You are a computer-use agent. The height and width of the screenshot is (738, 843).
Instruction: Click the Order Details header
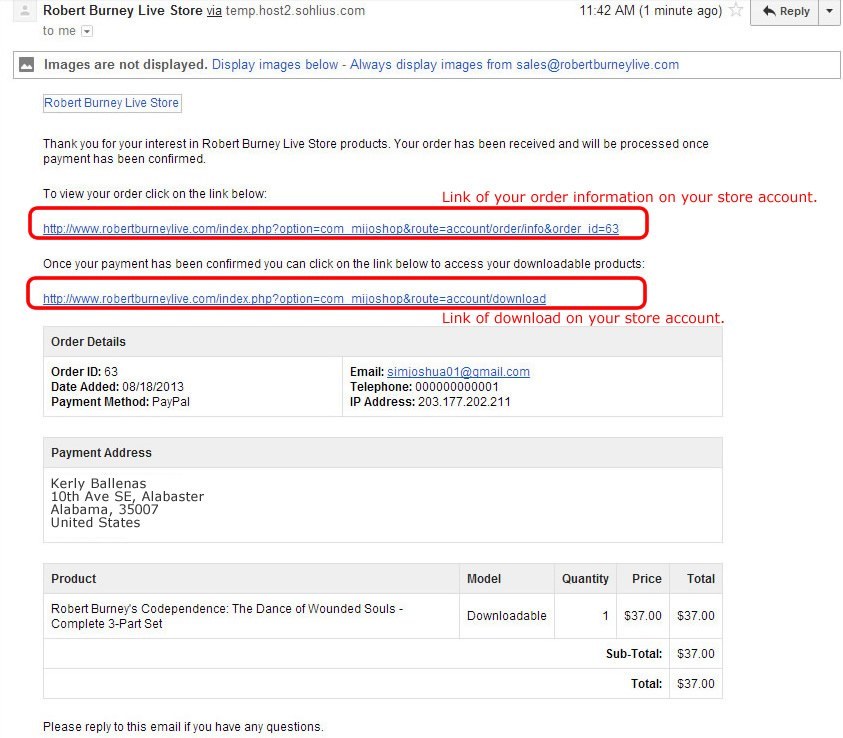382,342
